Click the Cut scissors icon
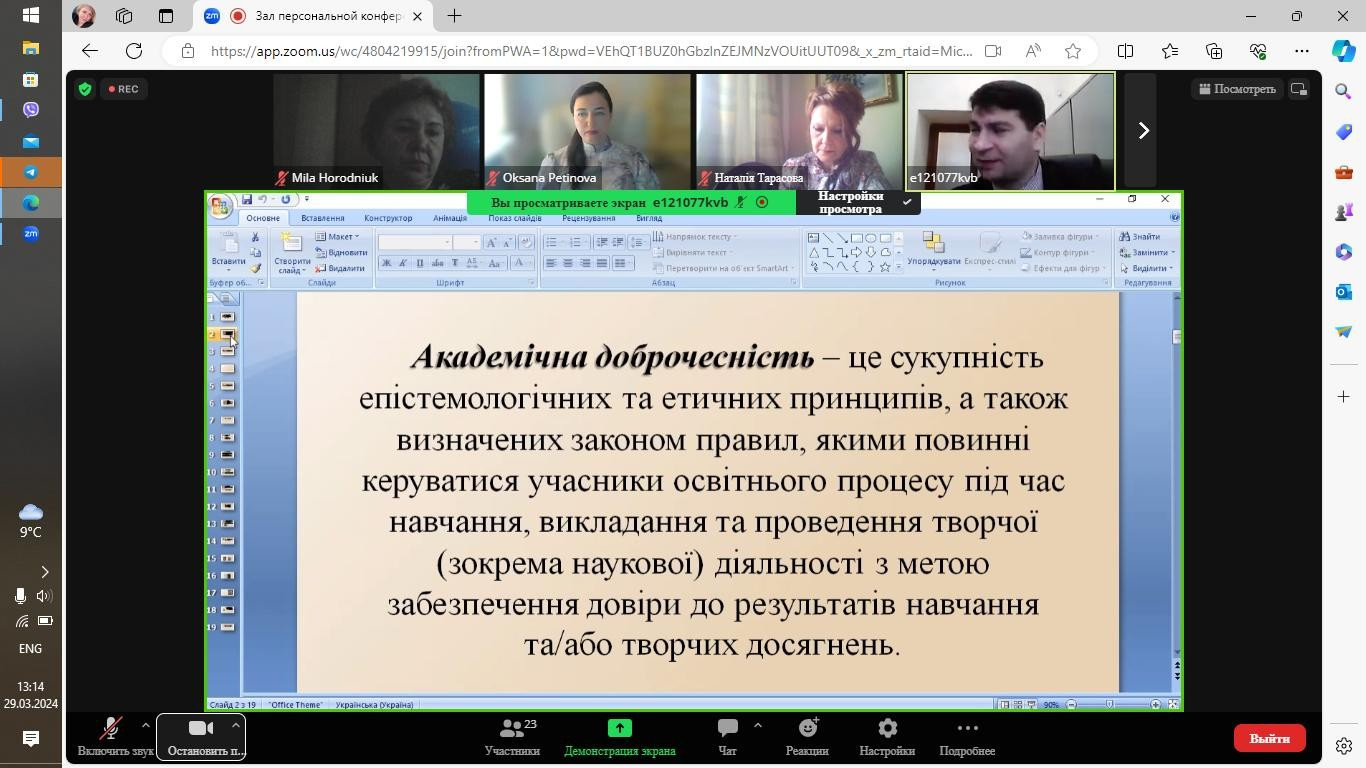The width and height of the screenshot is (1366, 768). 255,237
